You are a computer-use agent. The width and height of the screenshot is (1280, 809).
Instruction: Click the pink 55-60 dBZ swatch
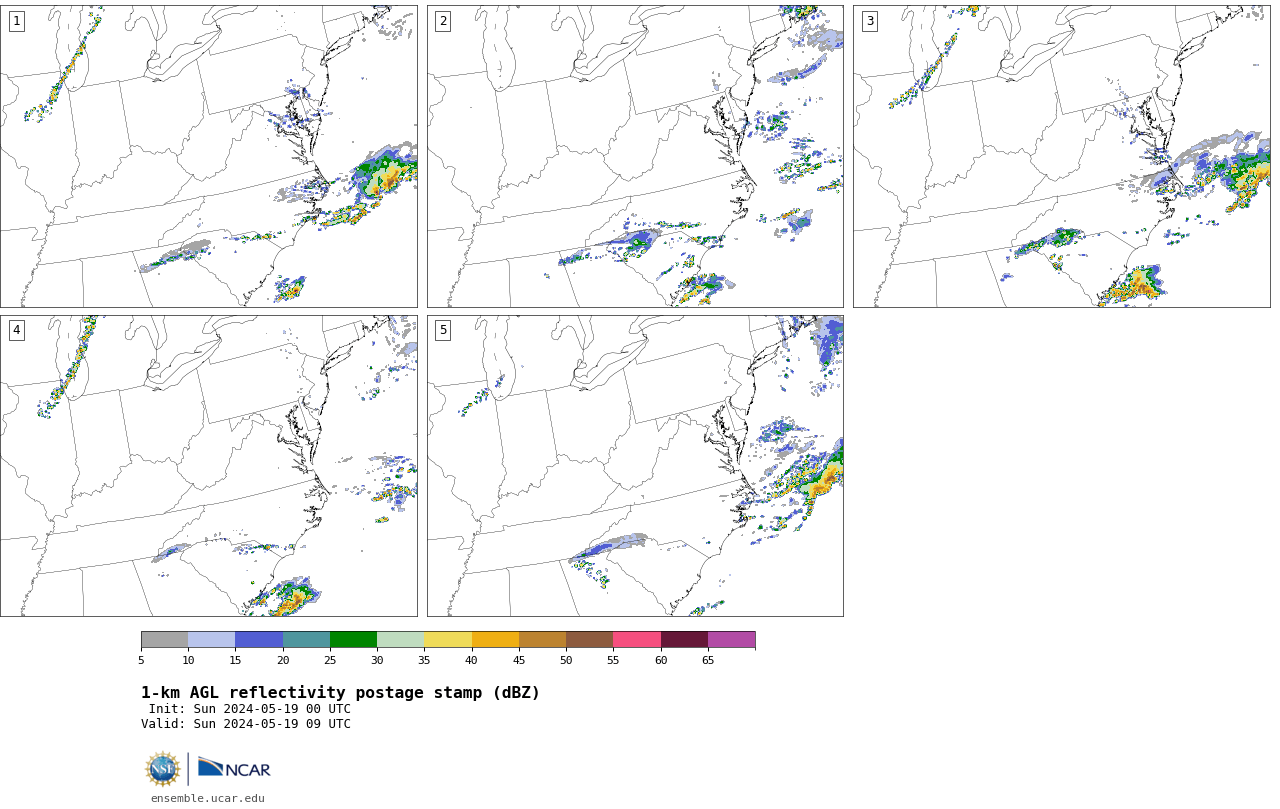pos(637,640)
